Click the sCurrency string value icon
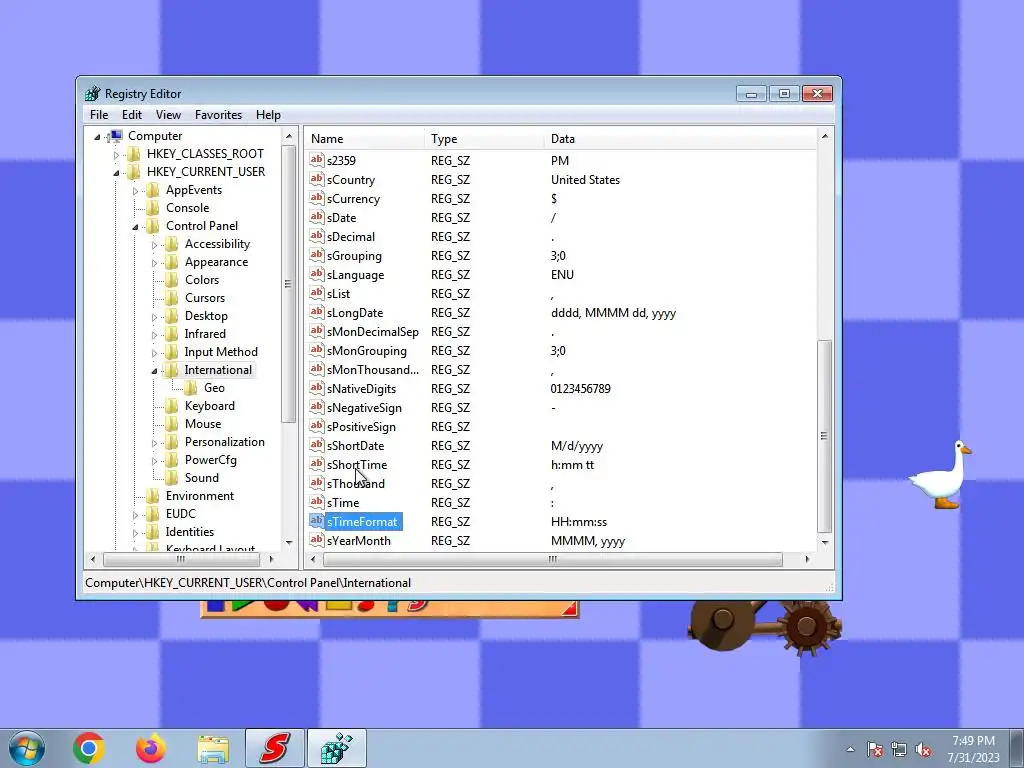The width and height of the screenshot is (1024, 768). pyautogui.click(x=317, y=198)
